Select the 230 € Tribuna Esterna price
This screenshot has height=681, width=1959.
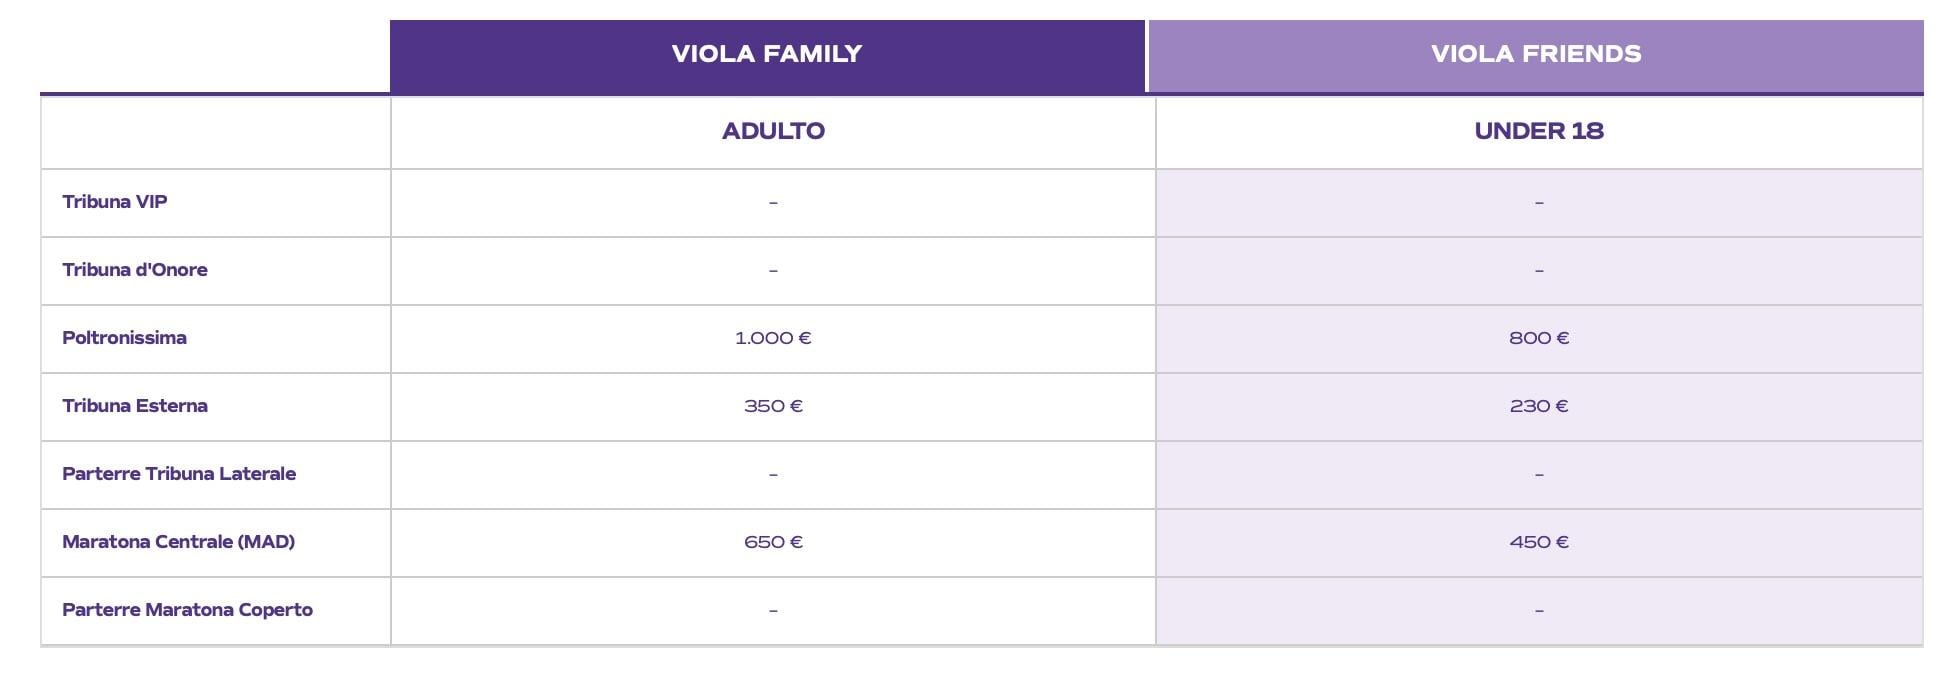tap(1539, 406)
